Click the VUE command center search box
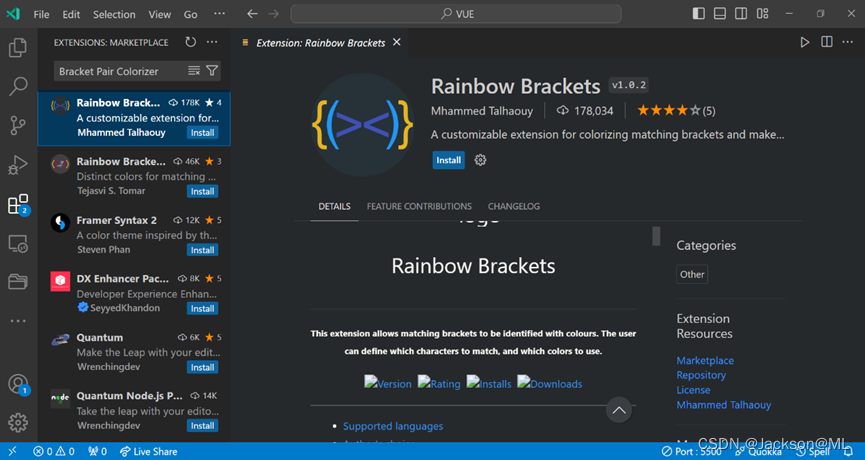Viewport: 865px width, 460px height. (456, 14)
